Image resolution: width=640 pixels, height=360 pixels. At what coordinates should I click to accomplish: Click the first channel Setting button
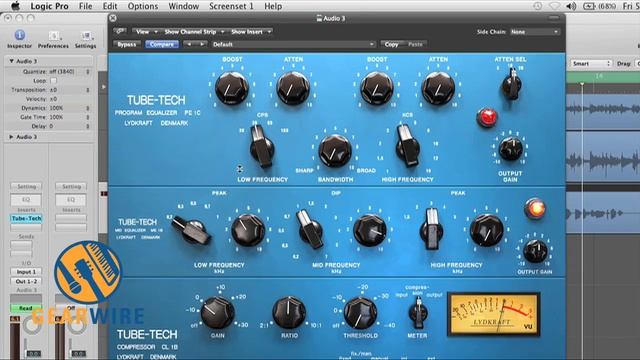(x=26, y=187)
